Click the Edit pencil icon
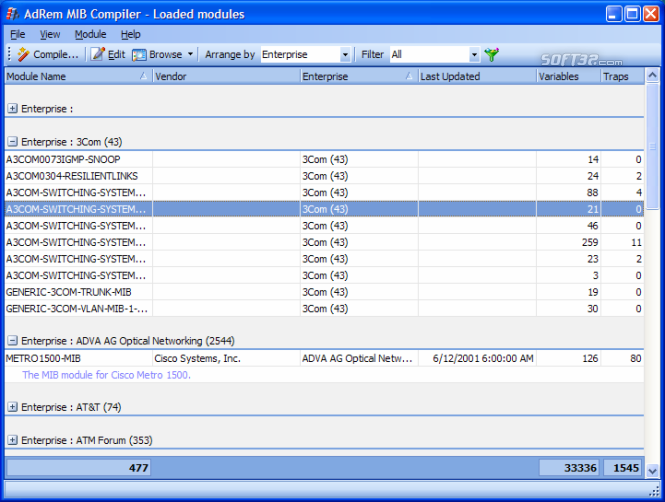The height and width of the screenshot is (502, 665). 98,54
